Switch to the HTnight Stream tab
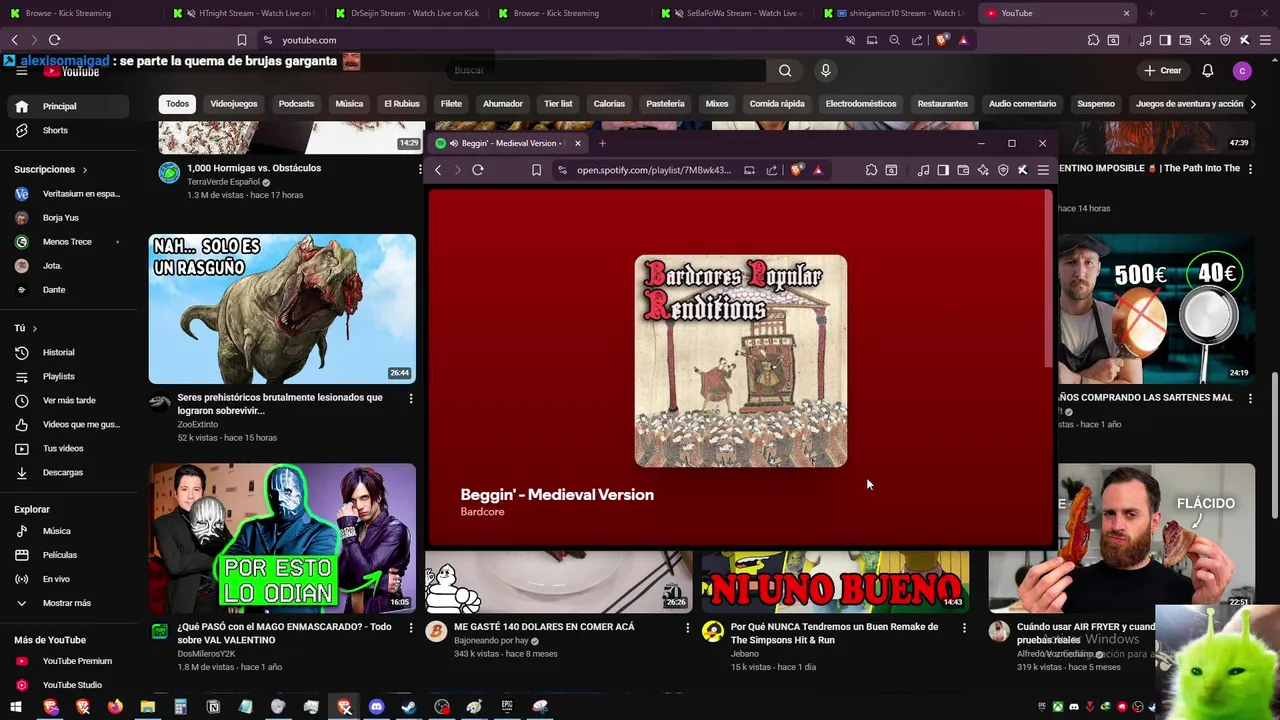The image size is (1280, 720). (x=244, y=13)
